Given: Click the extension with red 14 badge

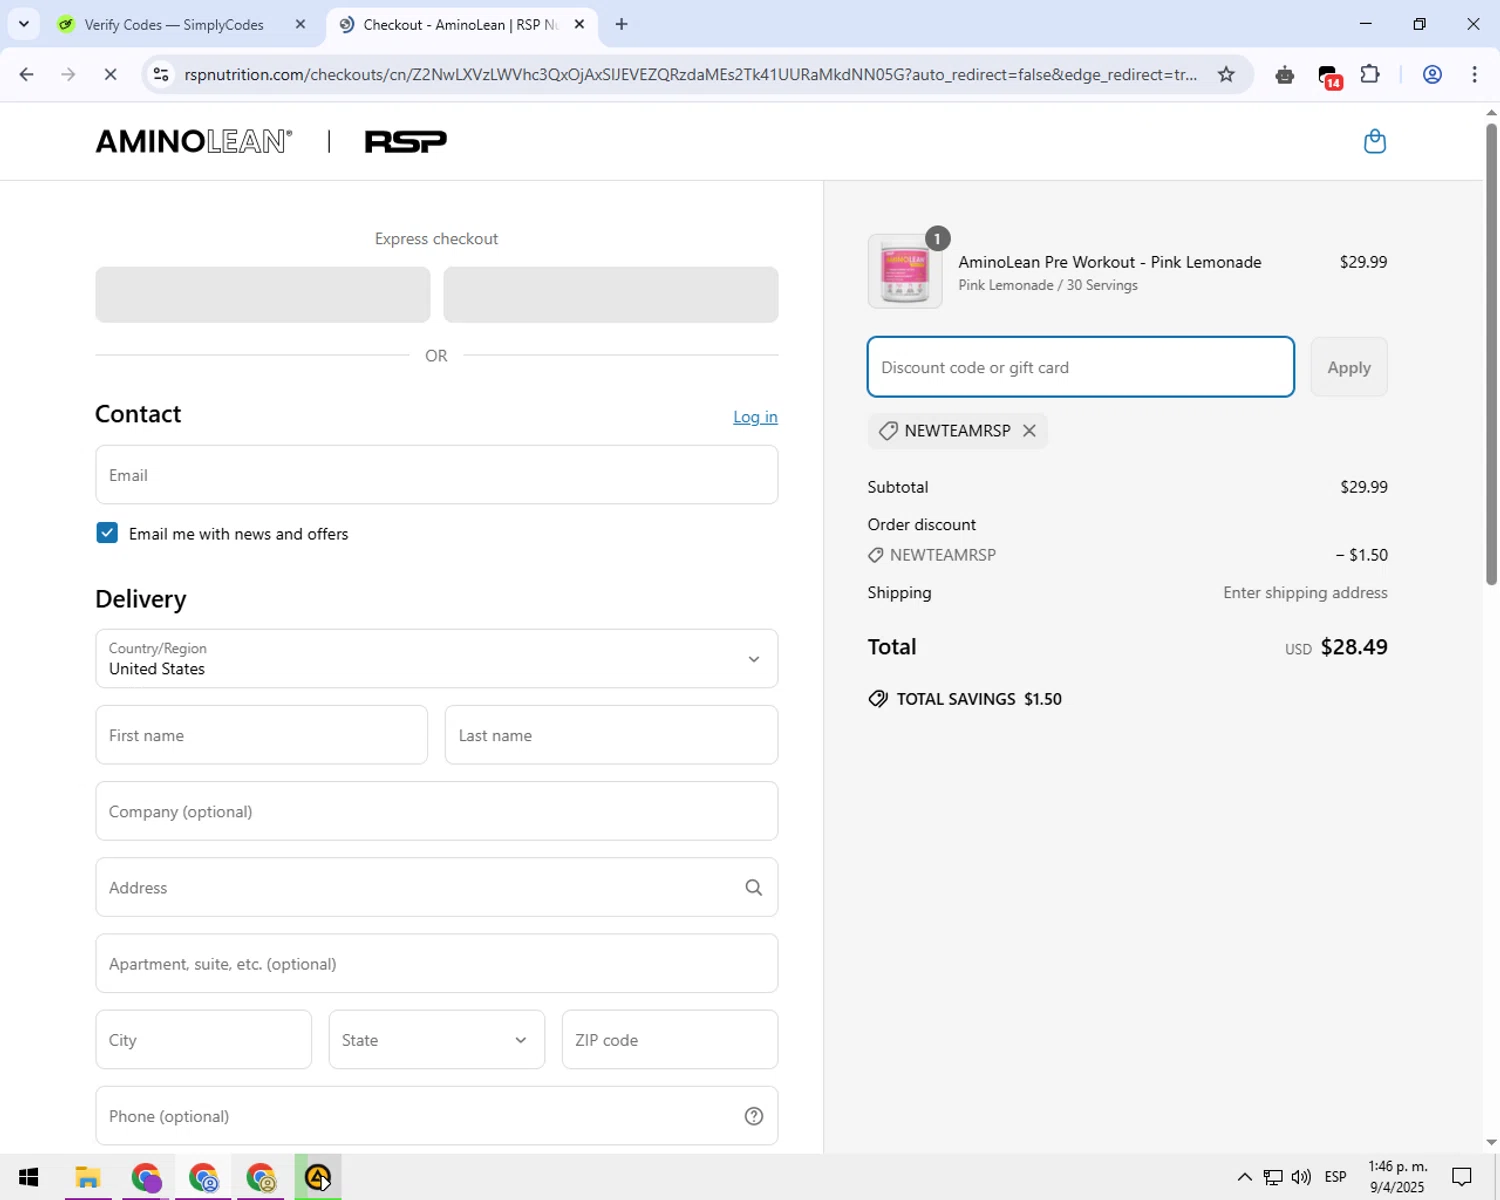Looking at the screenshot, I should click(x=1329, y=76).
